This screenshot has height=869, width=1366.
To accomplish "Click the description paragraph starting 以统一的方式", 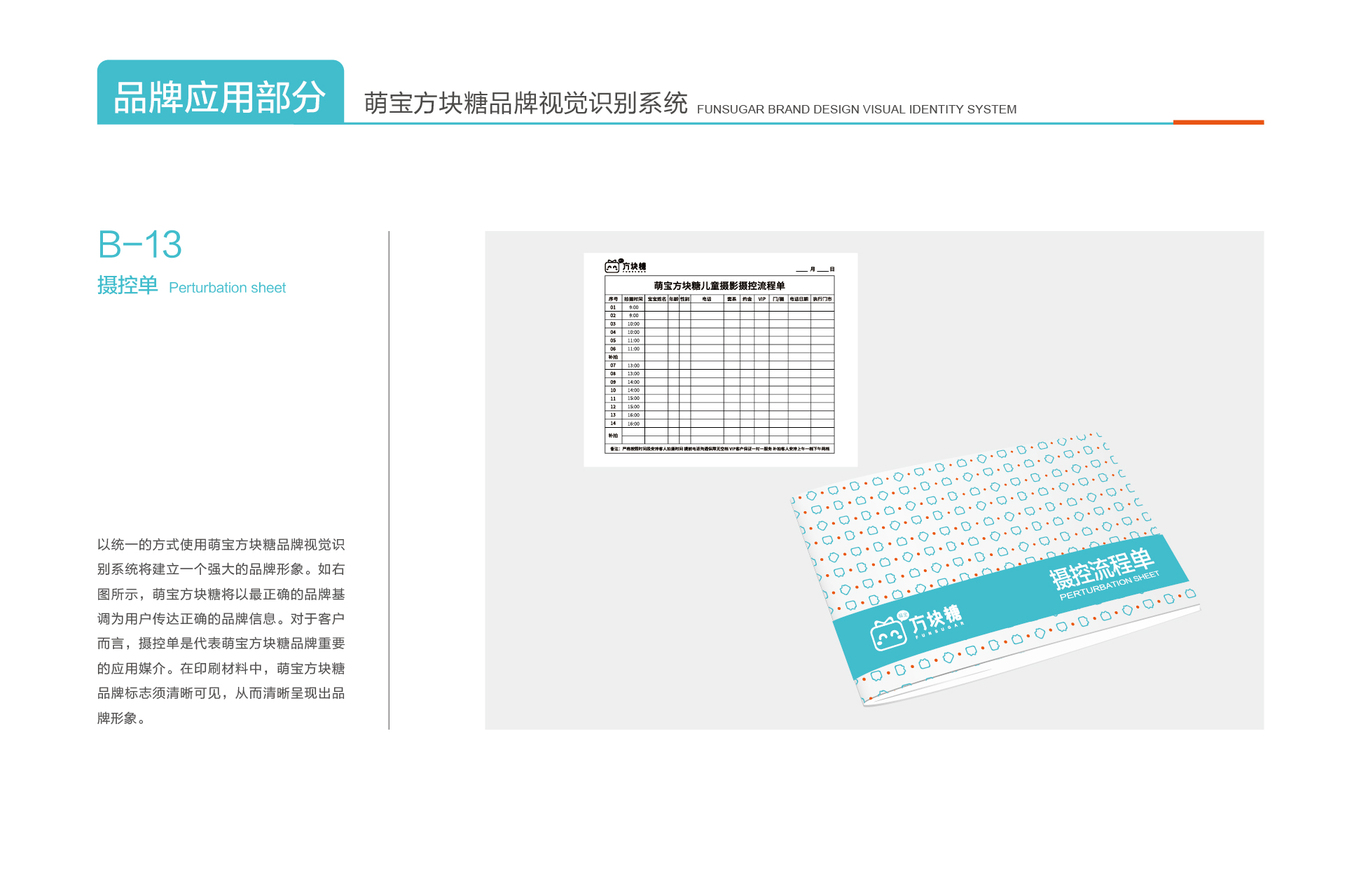I will [221, 631].
